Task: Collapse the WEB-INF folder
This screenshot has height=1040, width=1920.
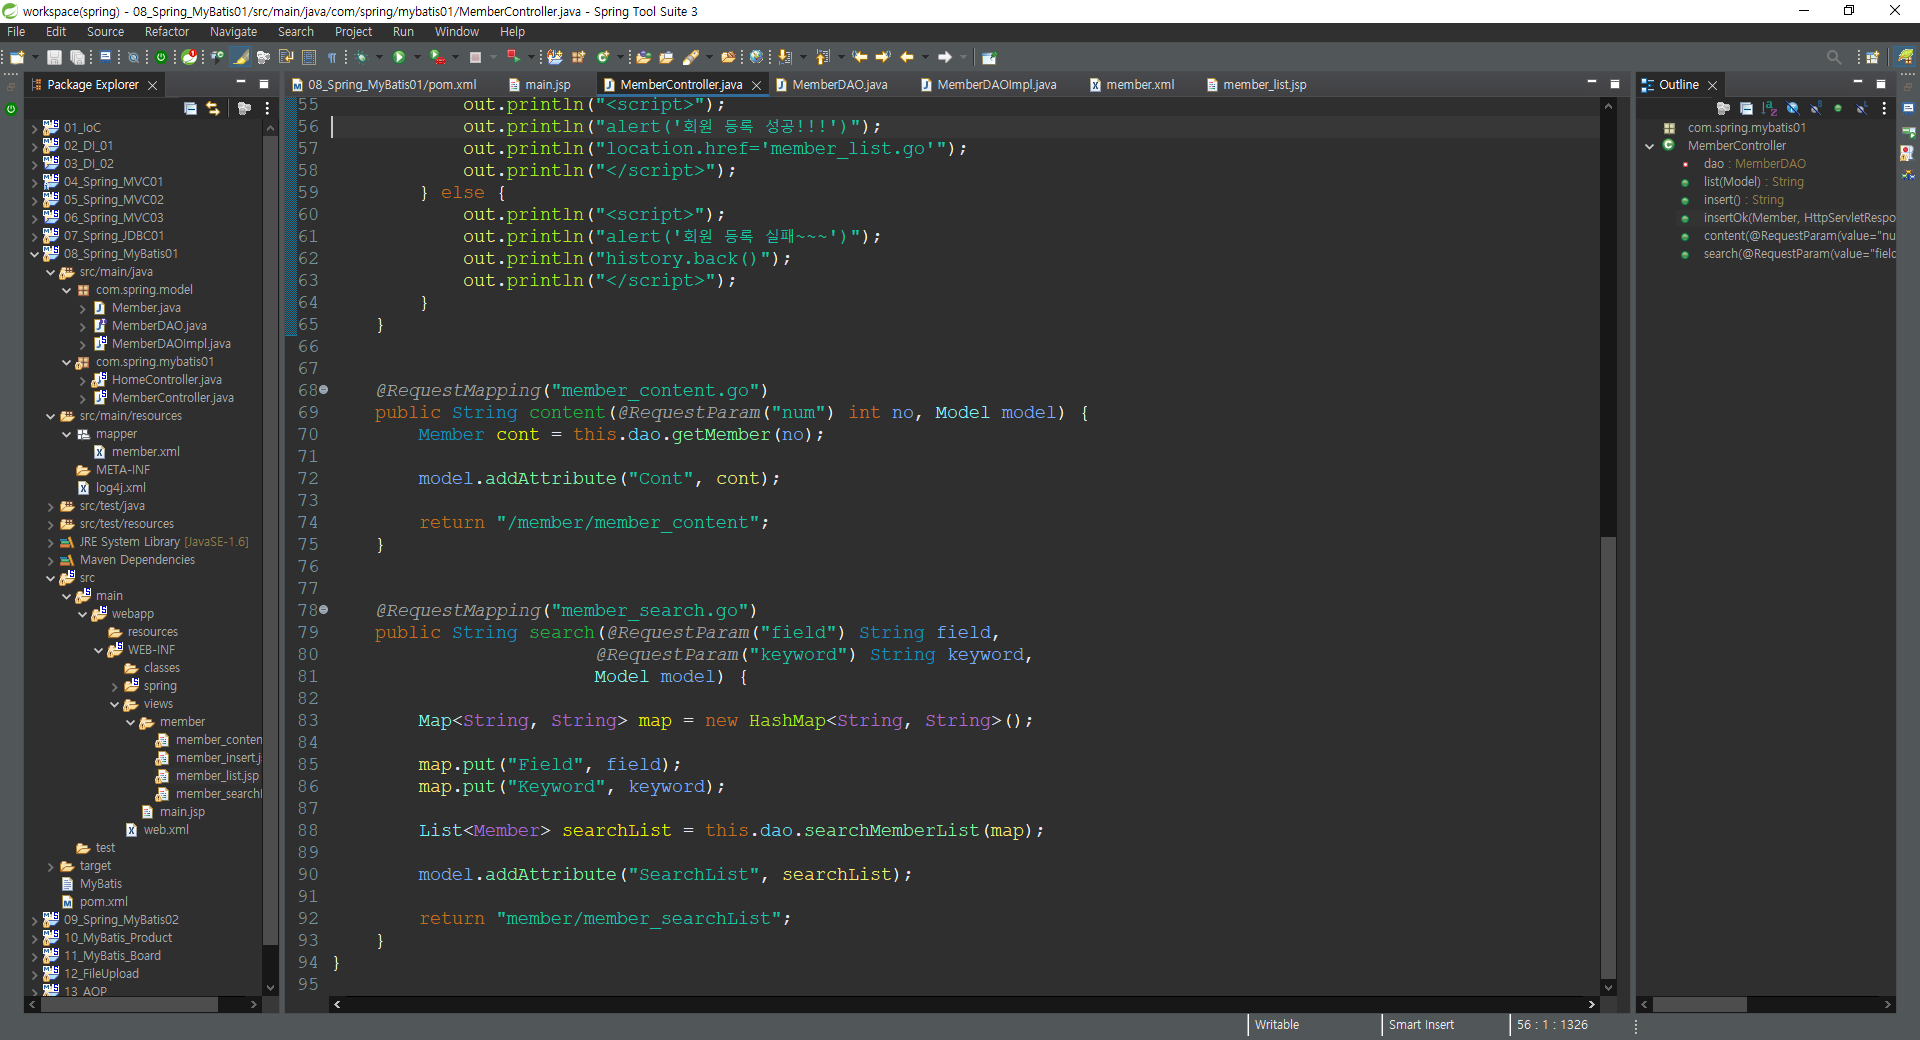Action: (x=99, y=650)
